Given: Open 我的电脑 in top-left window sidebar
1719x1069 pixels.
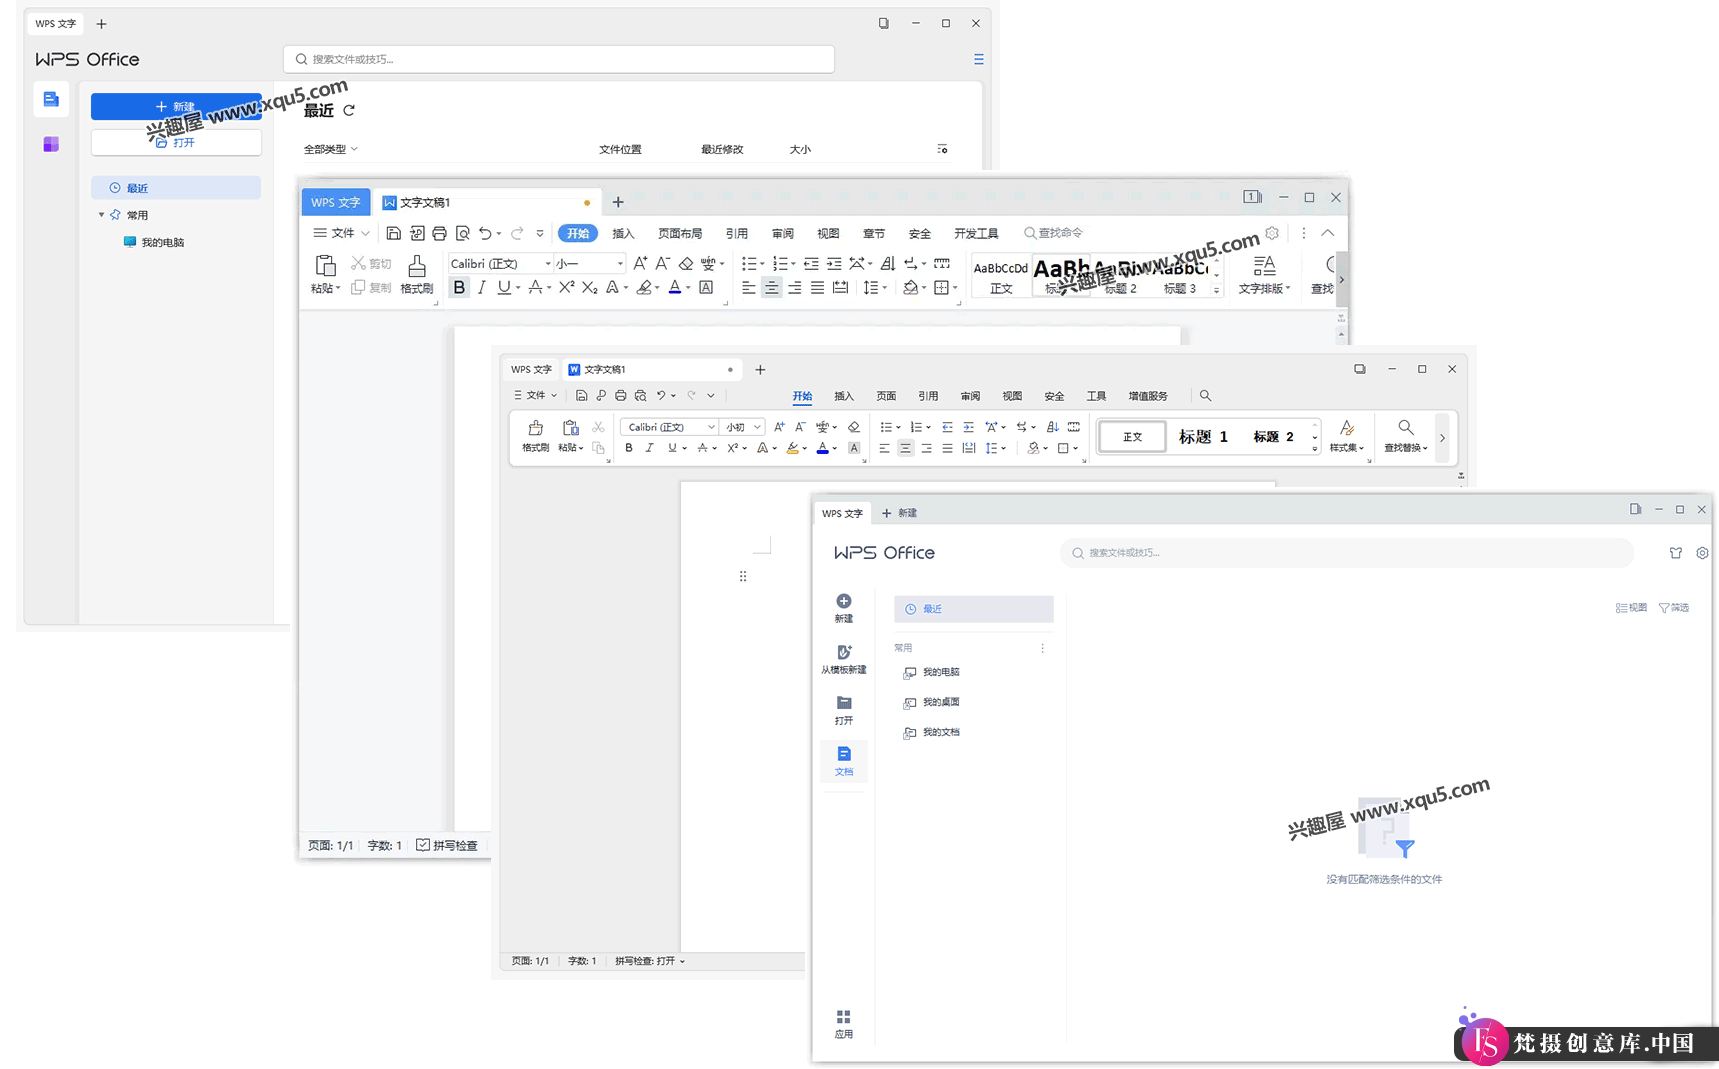Looking at the screenshot, I should click(x=154, y=242).
